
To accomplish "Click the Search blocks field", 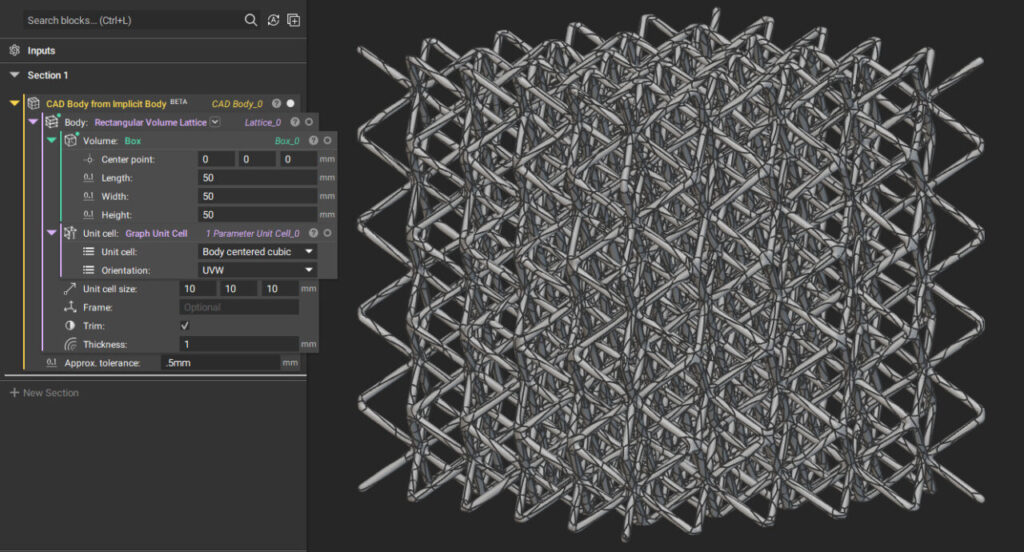I will click(x=134, y=20).
